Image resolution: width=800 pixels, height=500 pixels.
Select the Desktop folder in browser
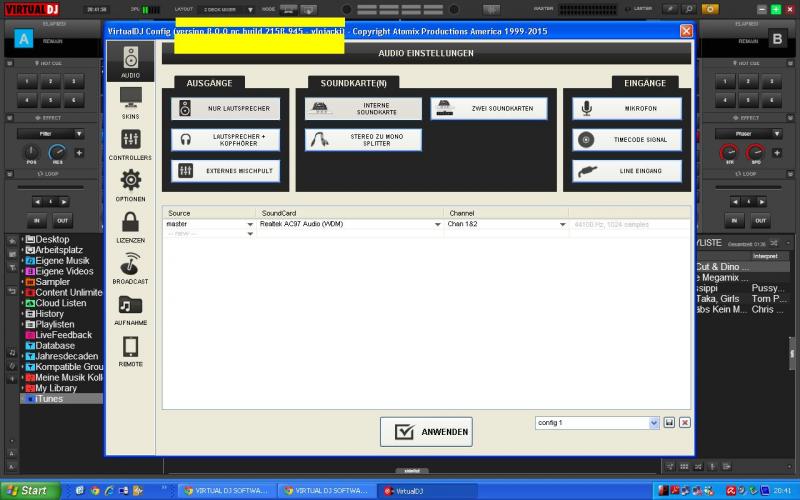pos(52,239)
